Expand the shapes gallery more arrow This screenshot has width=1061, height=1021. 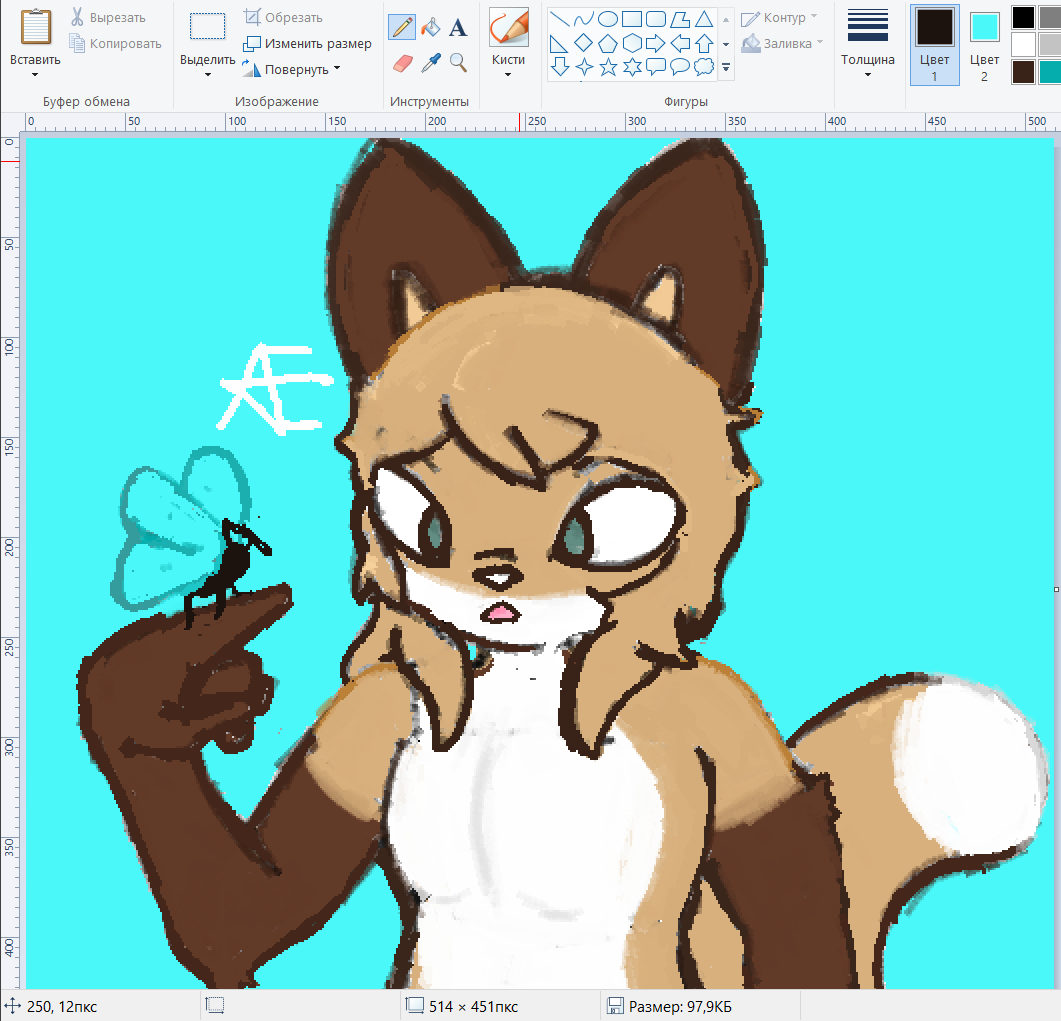[726, 68]
